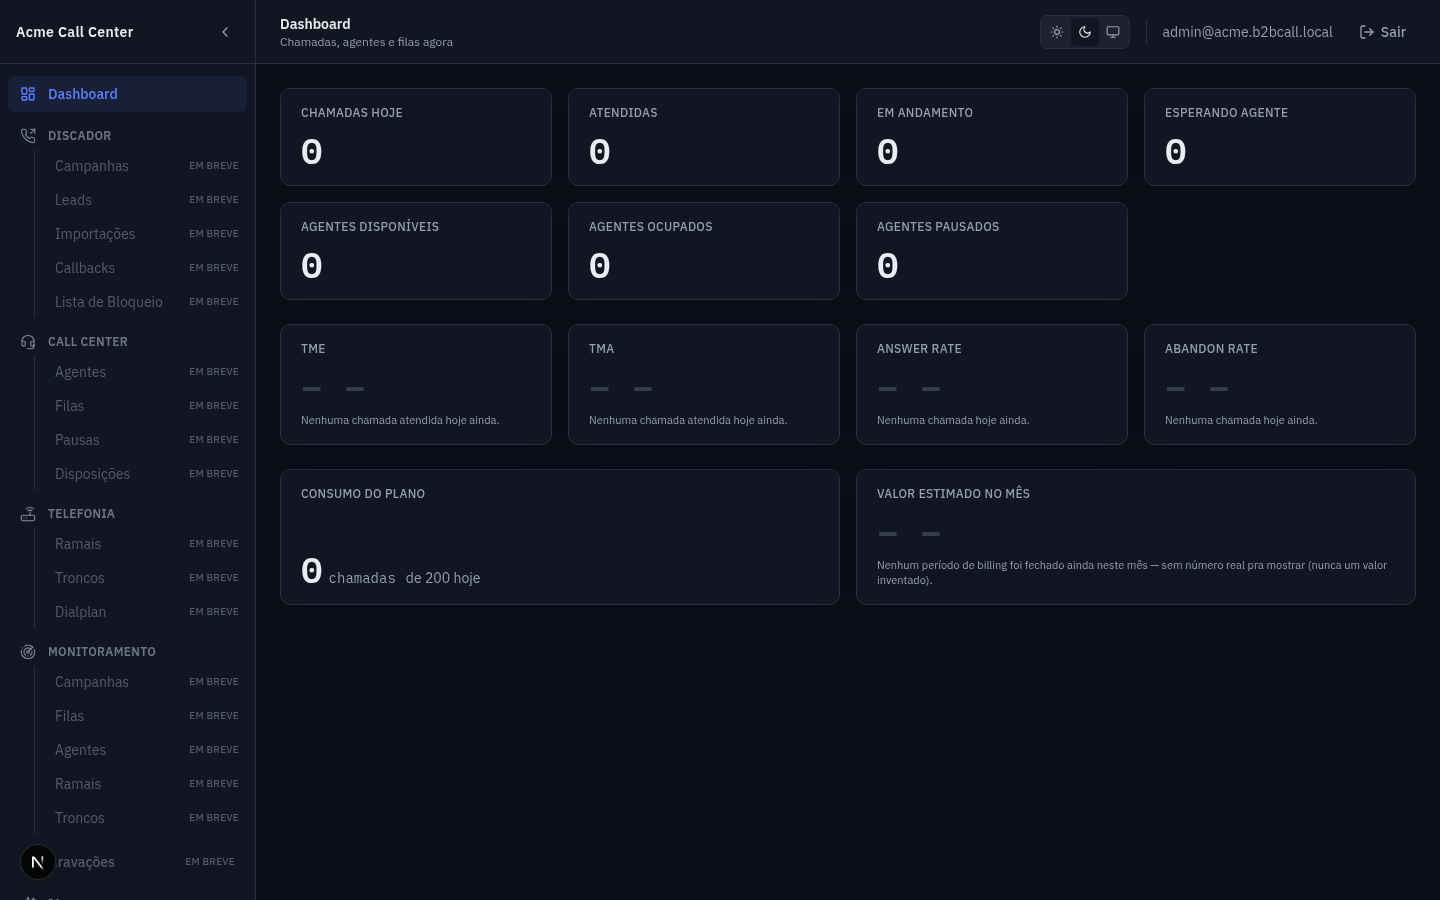
Task: Click the Call Center headset icon
Action: pyautogui.click(x=28, y=342)
